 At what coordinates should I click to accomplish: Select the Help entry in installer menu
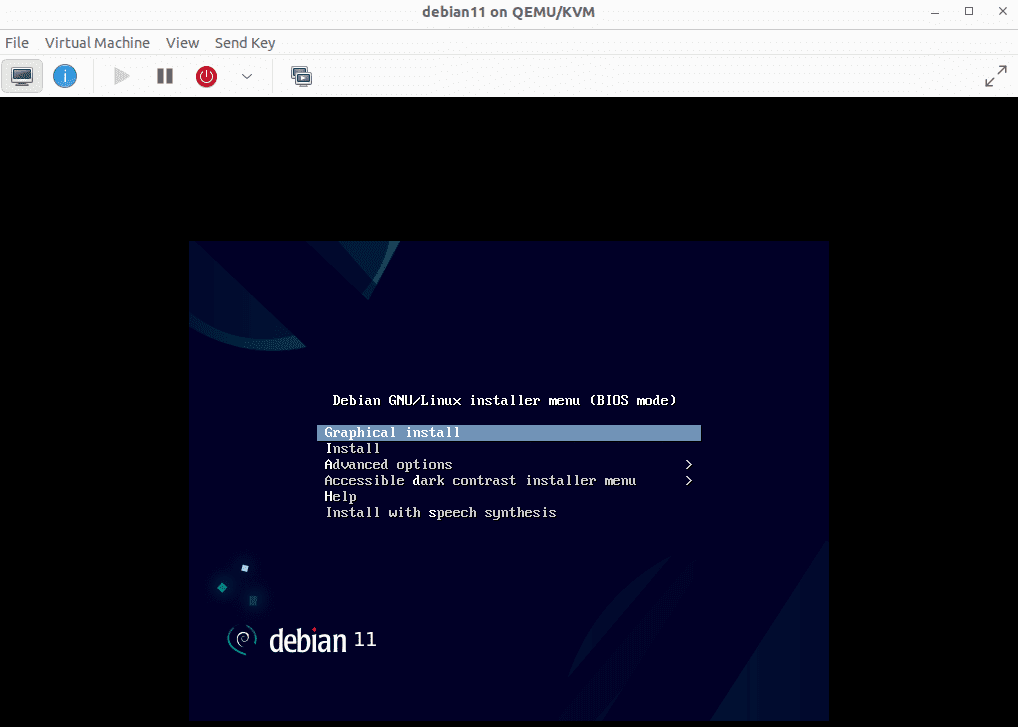(341, 497)
